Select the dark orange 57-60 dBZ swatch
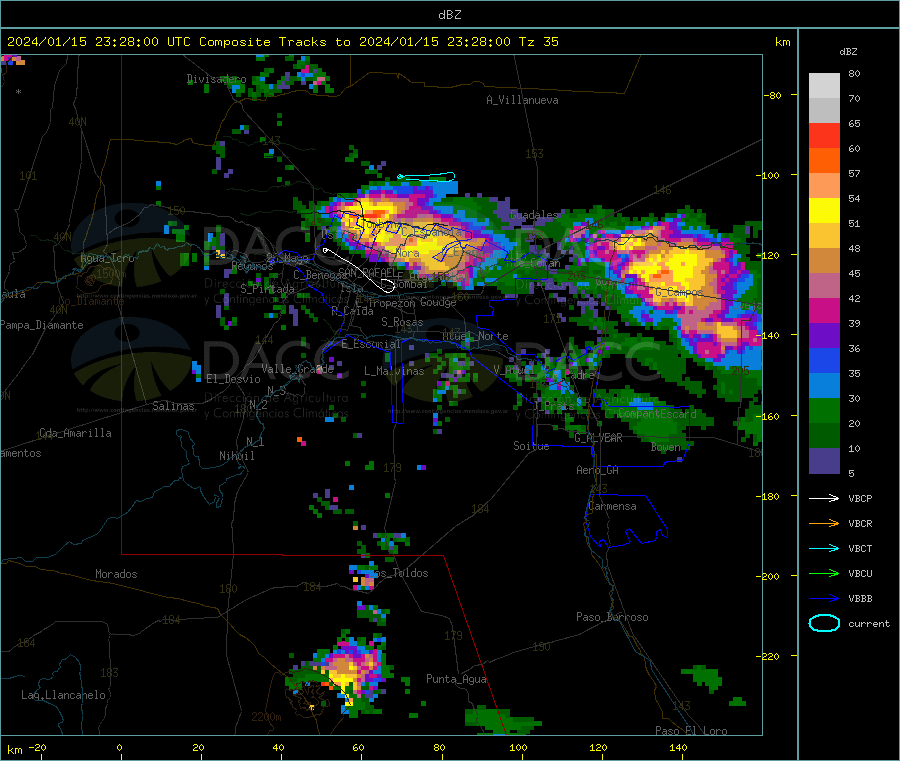900x761 pixels. tap(824, 161)
